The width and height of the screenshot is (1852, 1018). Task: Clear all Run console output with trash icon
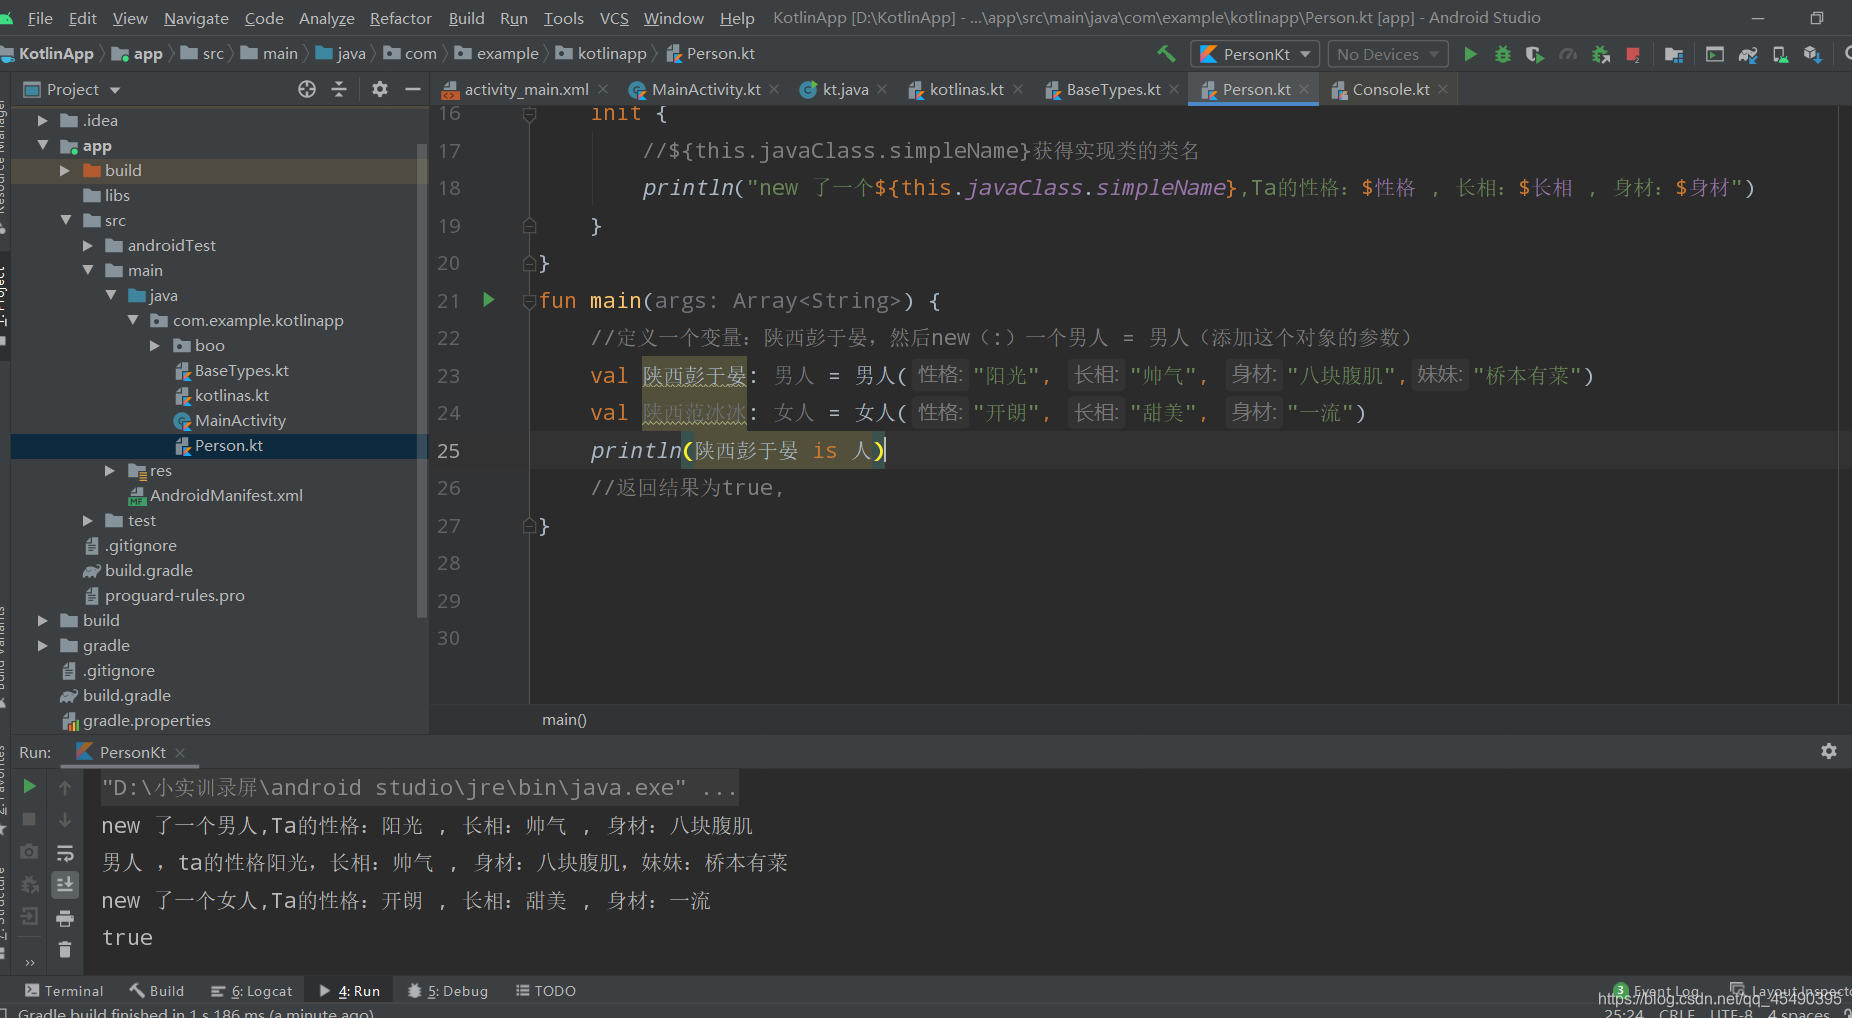coord(65,950)
